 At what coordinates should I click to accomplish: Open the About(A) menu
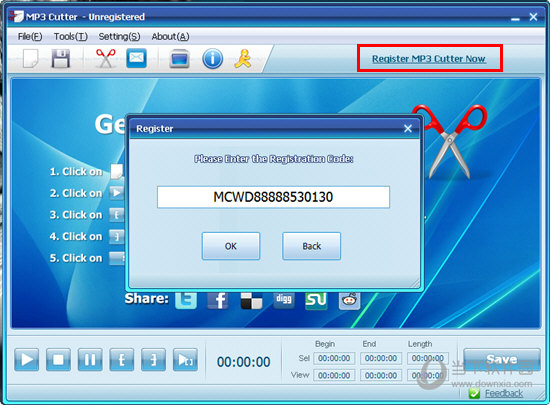[170, 36]
